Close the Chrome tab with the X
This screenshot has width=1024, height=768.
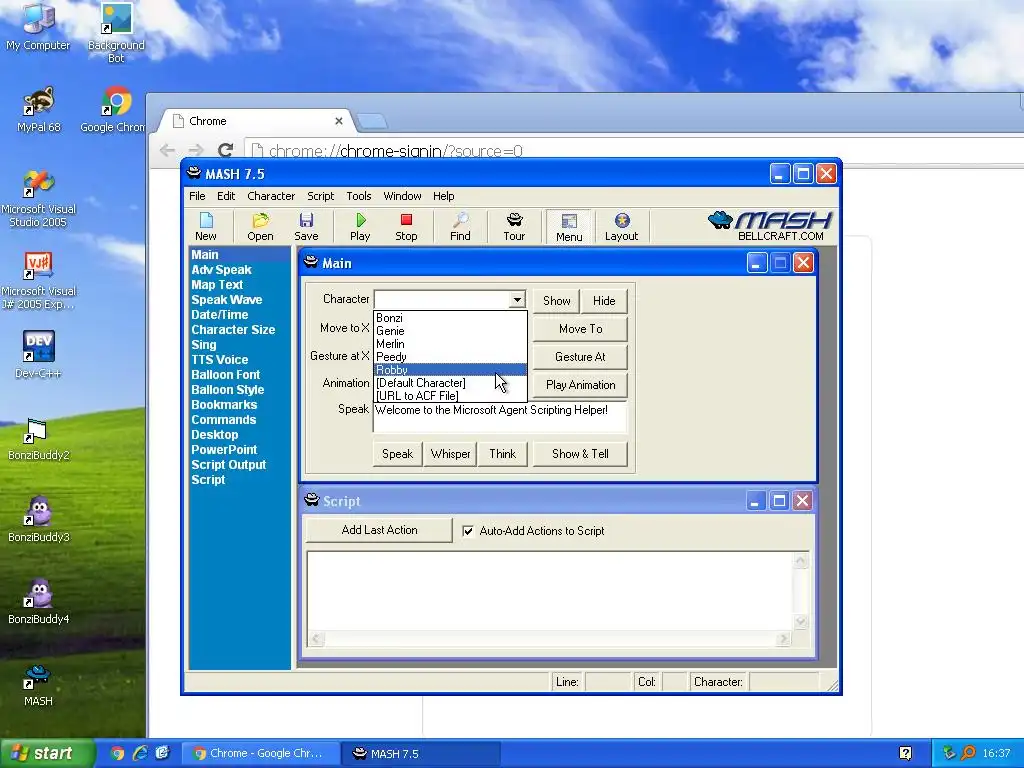pos(339,121)
